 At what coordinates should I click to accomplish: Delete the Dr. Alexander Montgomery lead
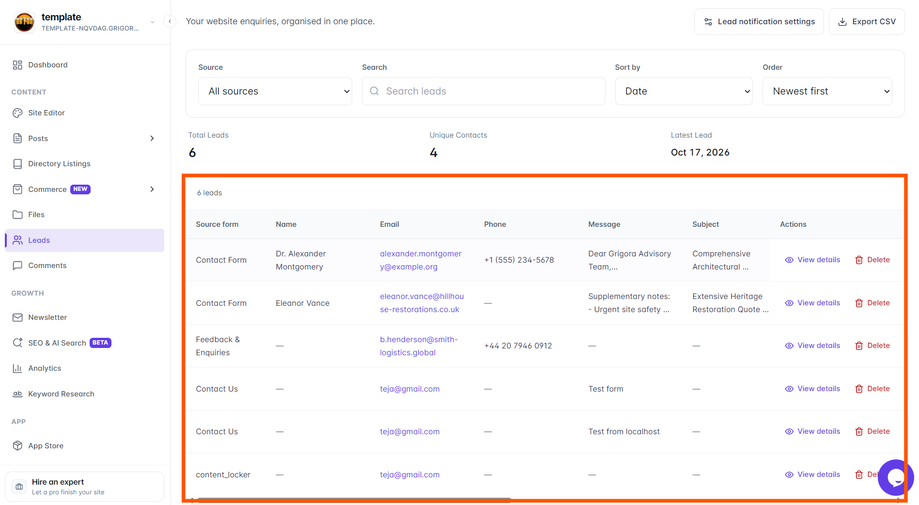pyautogui.click(x=872, y=260)
